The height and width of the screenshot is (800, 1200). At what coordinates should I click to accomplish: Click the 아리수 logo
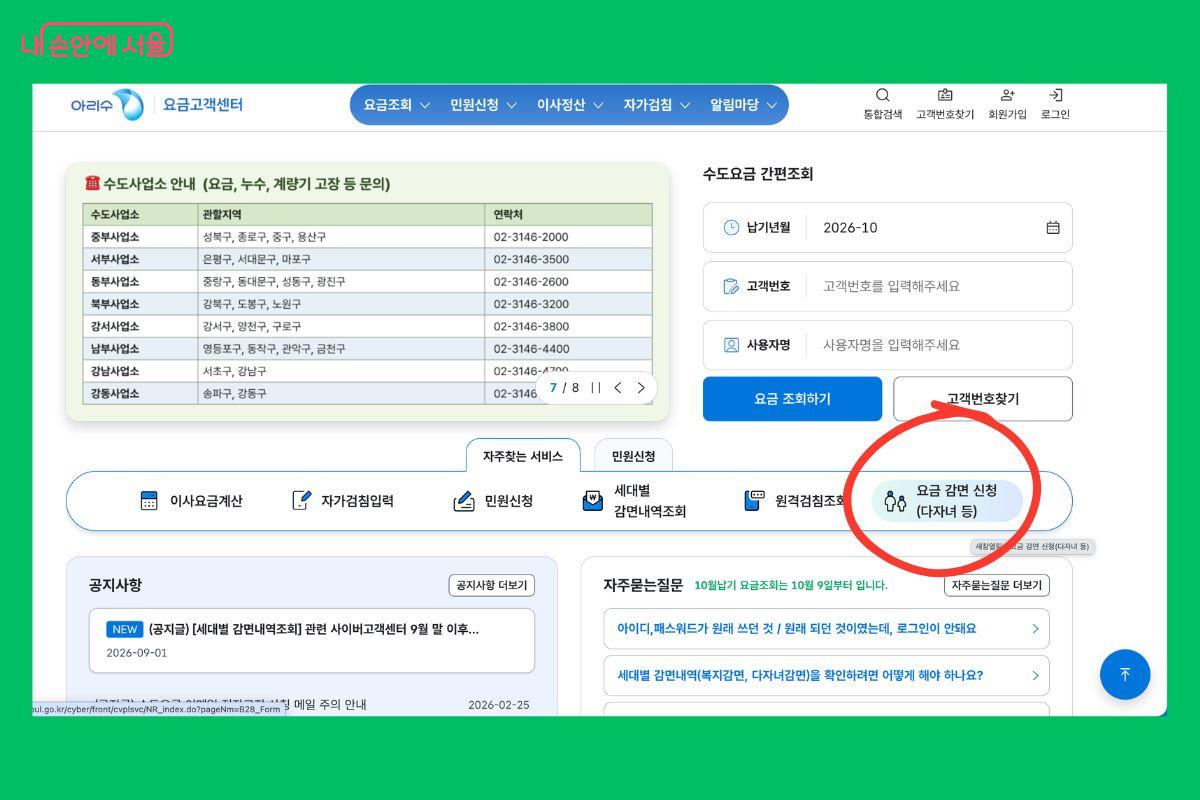pos(107,105)
